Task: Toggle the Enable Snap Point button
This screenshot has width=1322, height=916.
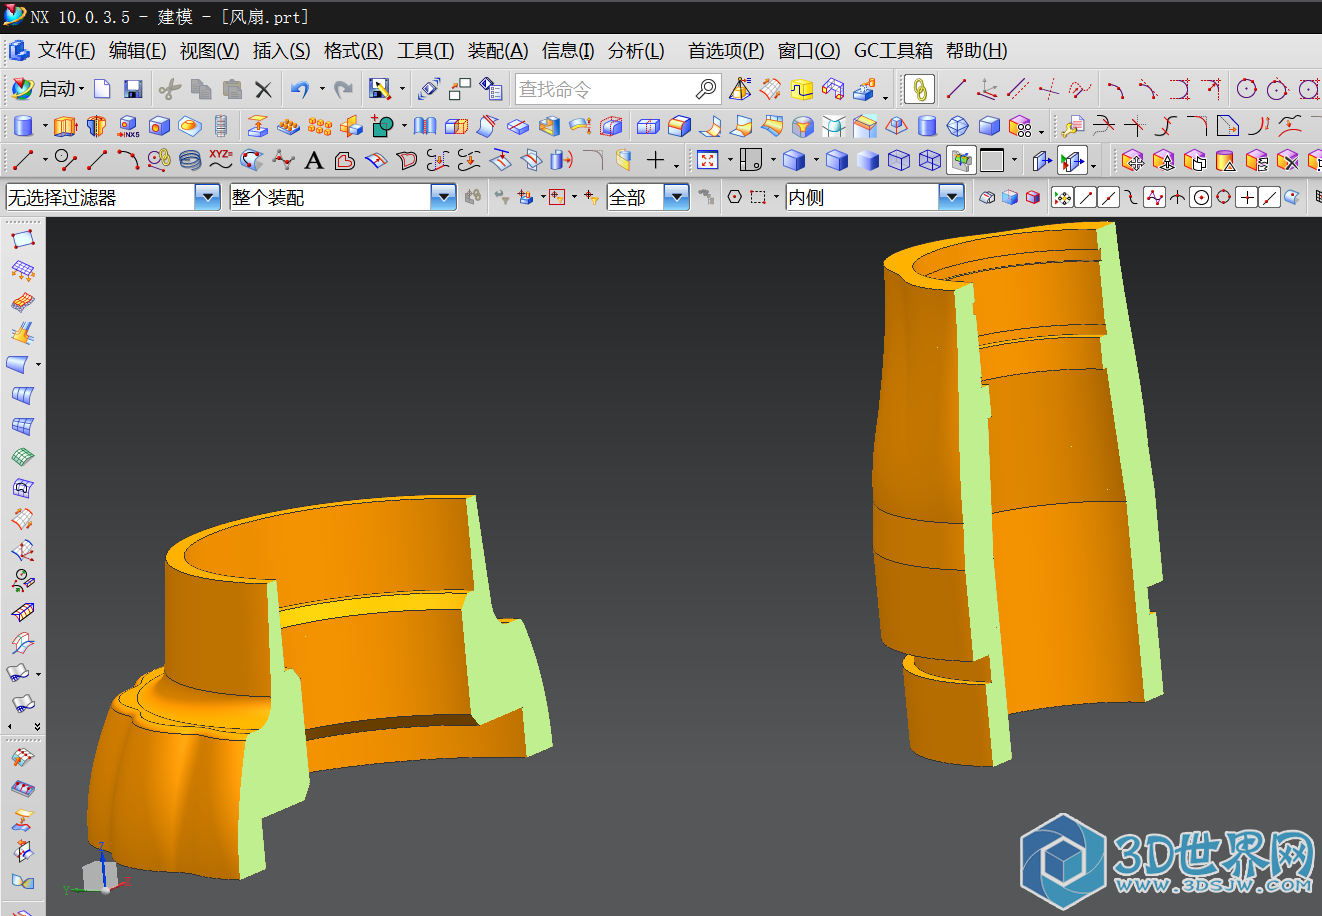Action: pyautogui.click(x=1062, y=198)
